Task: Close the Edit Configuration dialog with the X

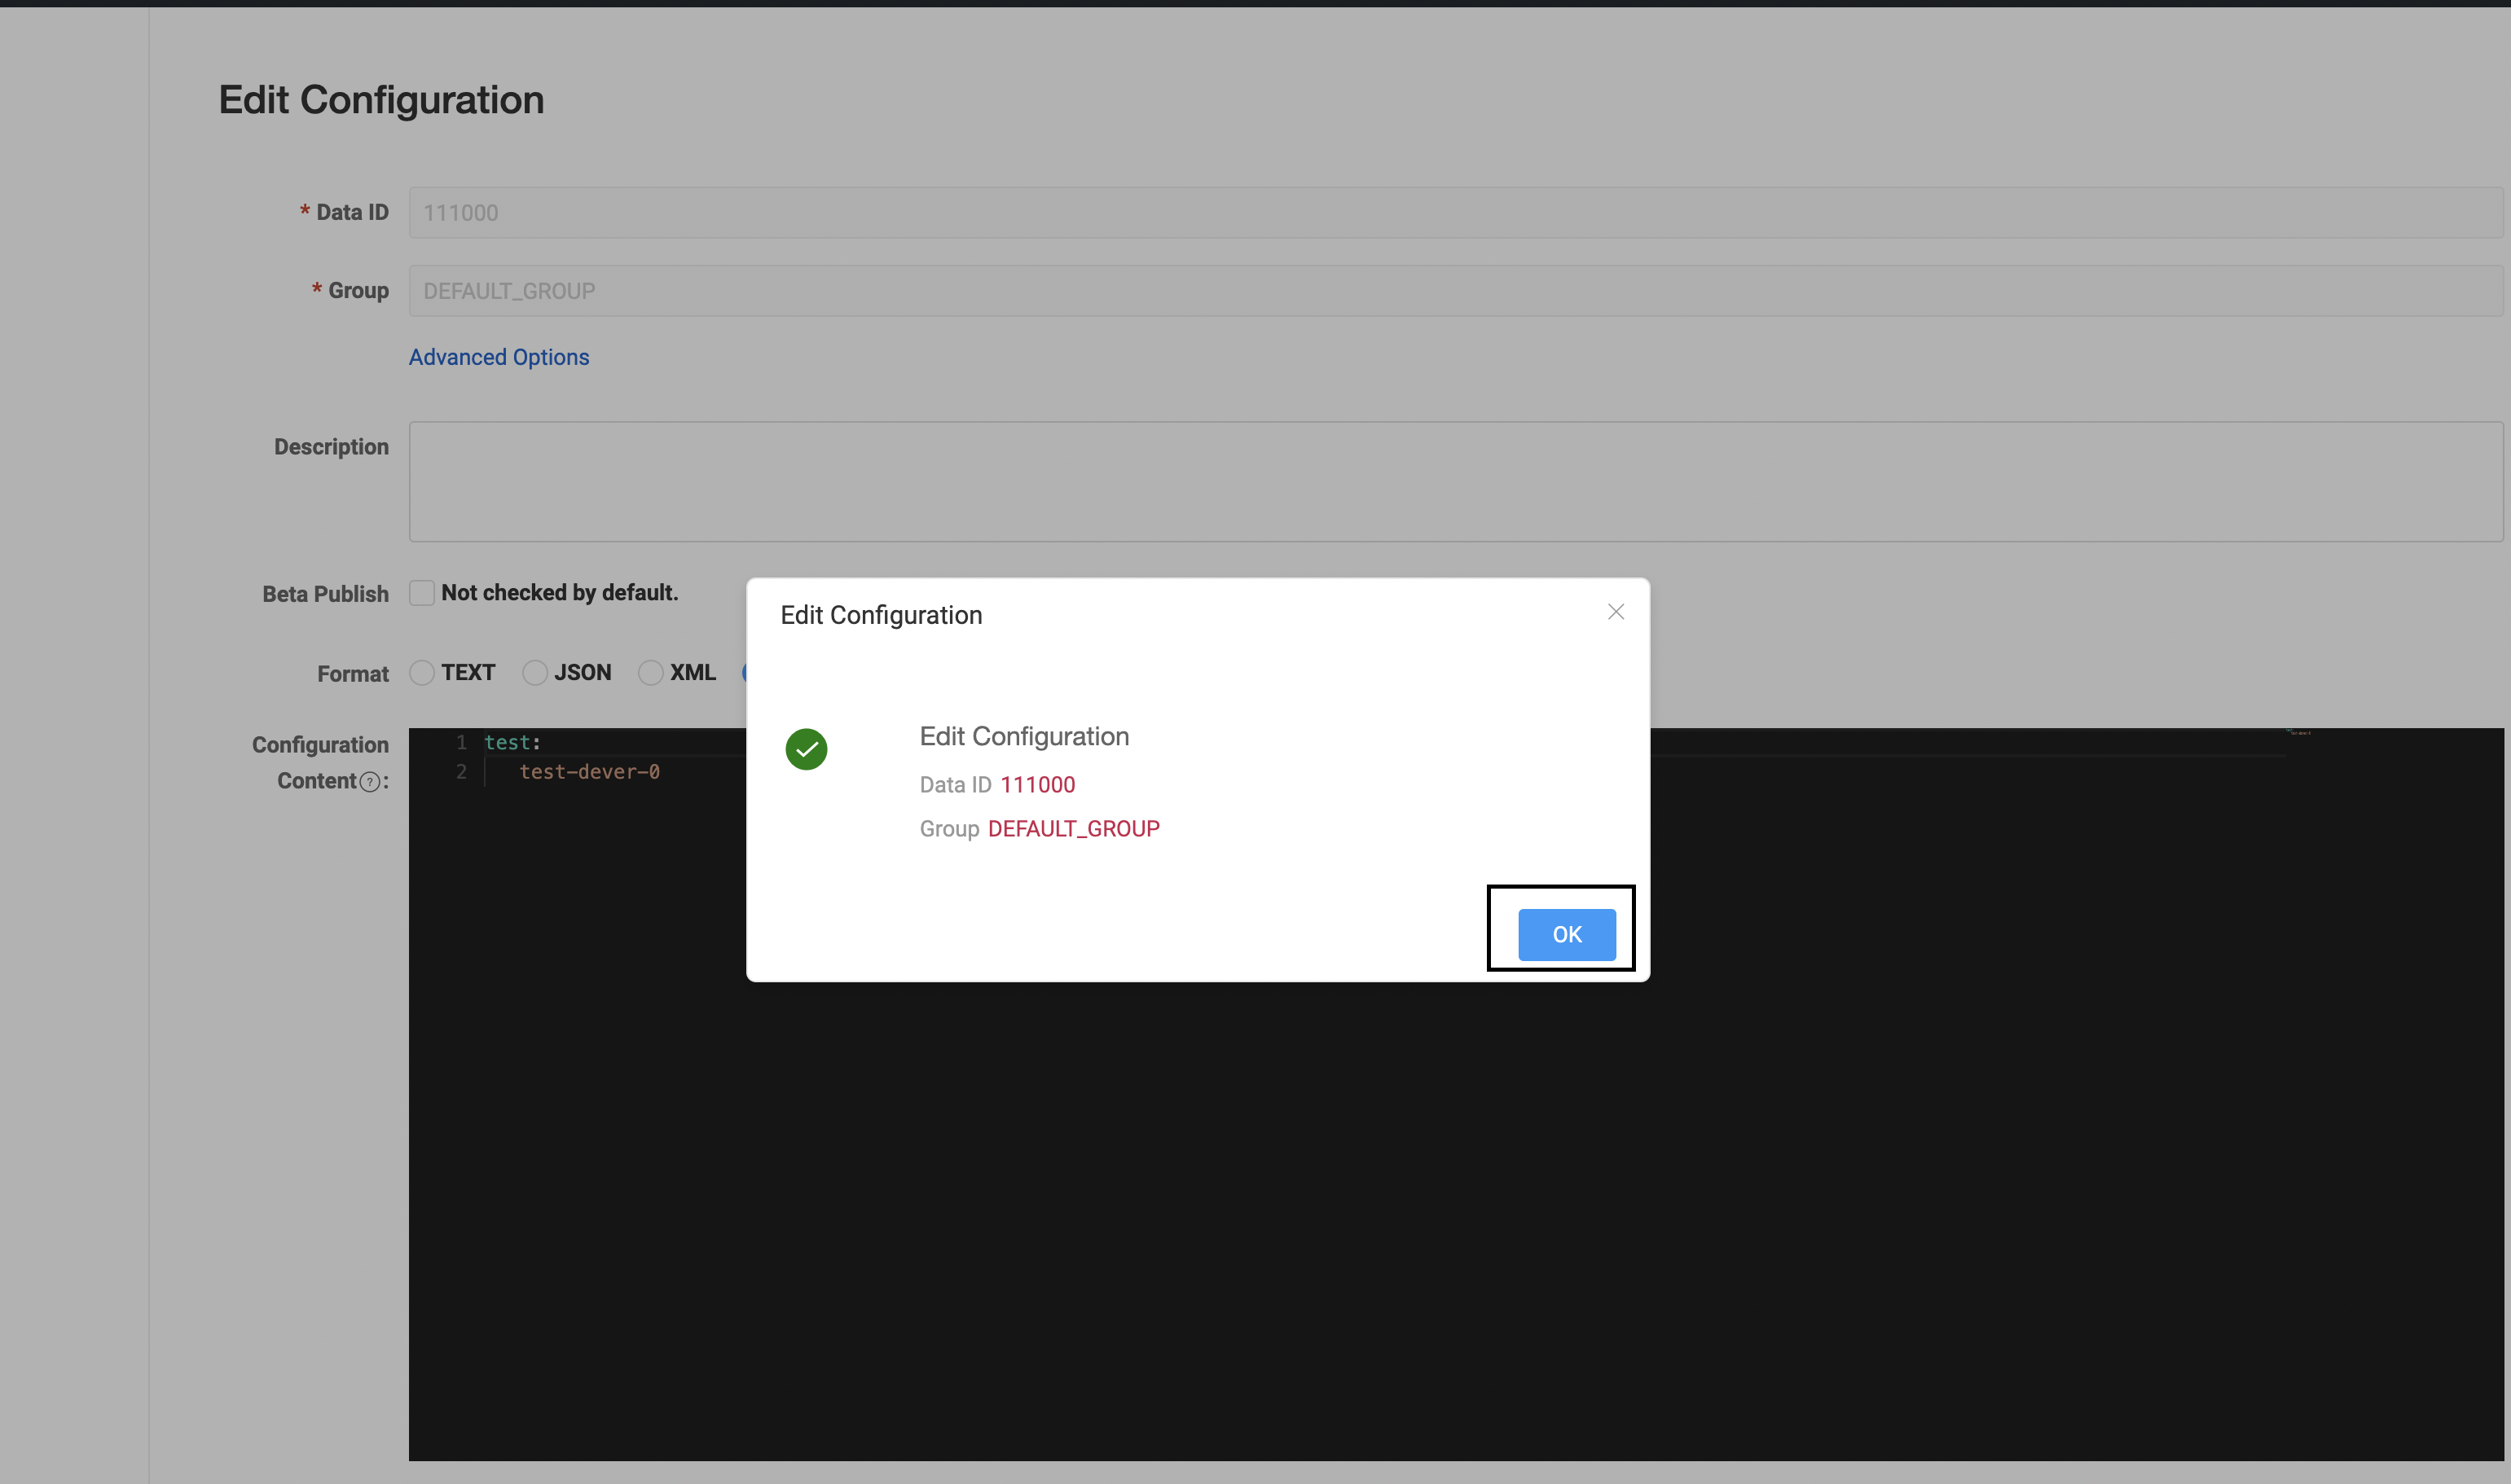Action: pyautogui.click(x=1614, y=611)
